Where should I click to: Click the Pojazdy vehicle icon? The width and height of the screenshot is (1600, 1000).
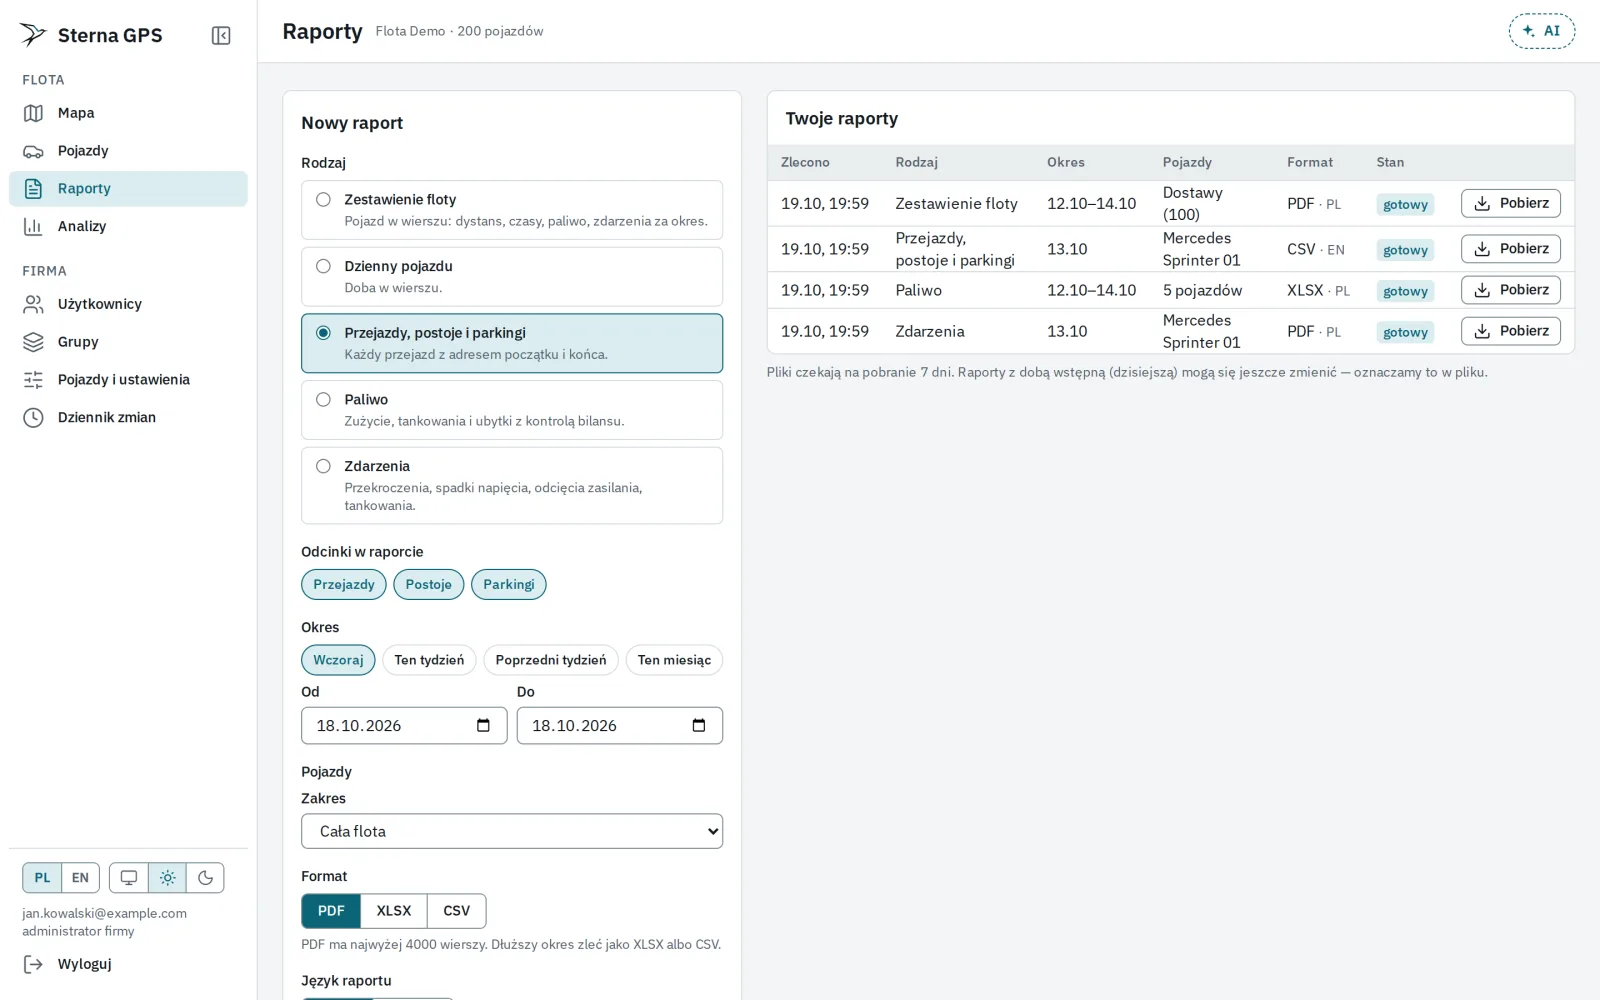coord(33,151)
